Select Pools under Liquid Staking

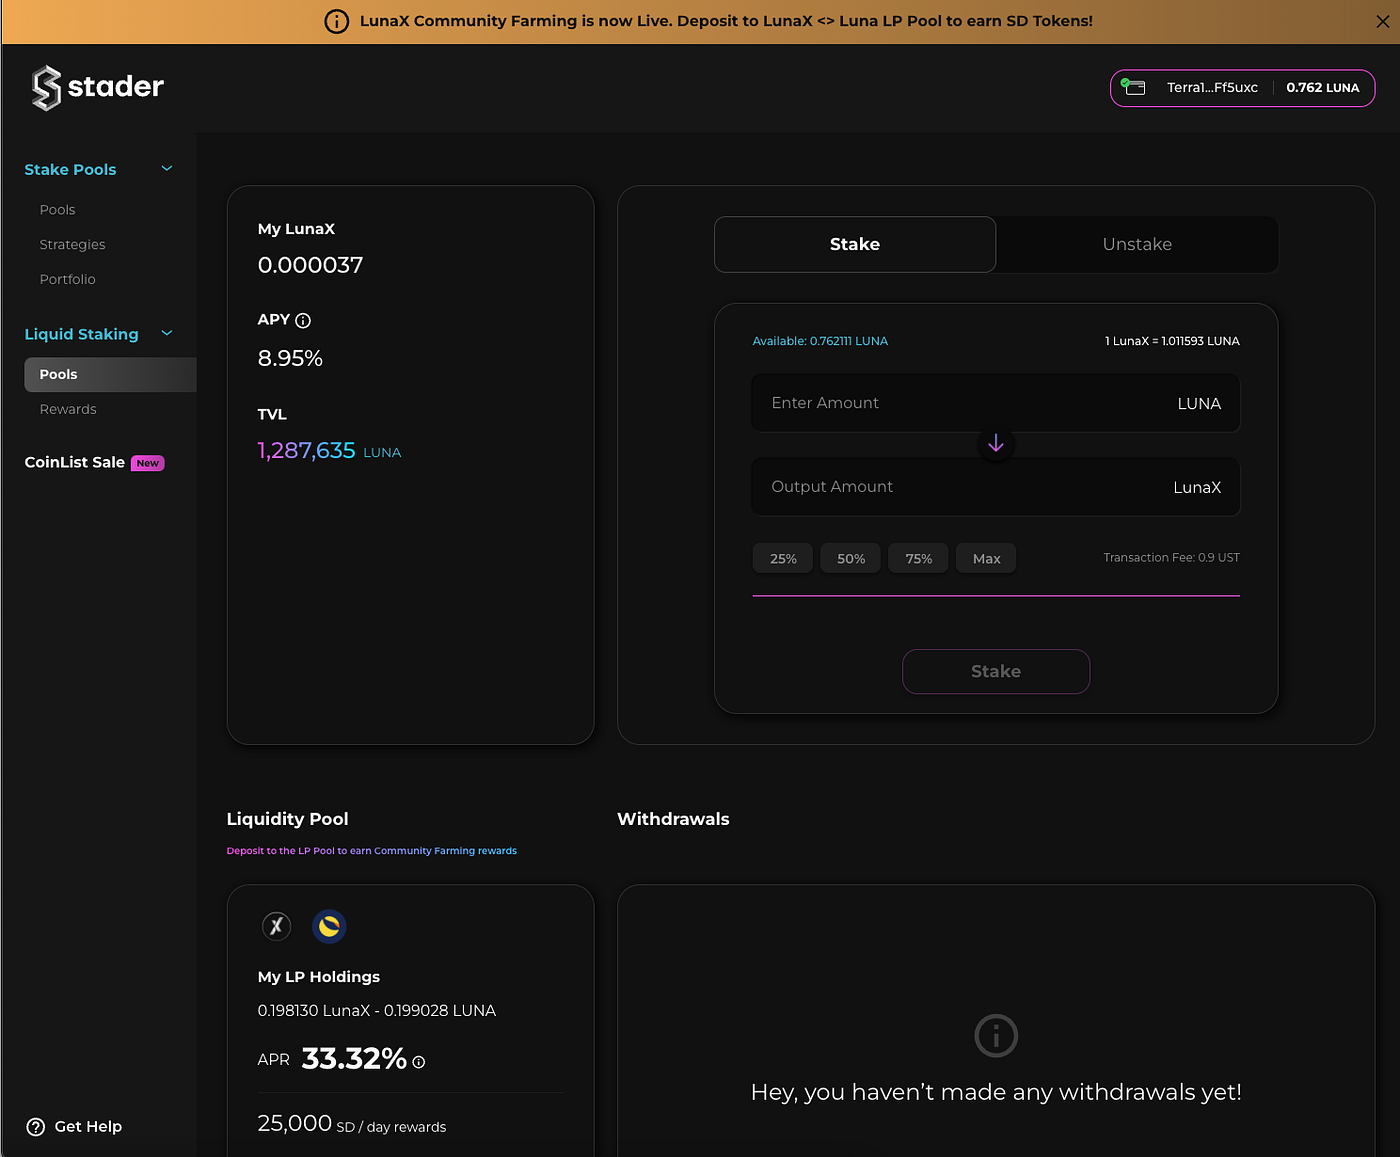[x=110, y=375]
